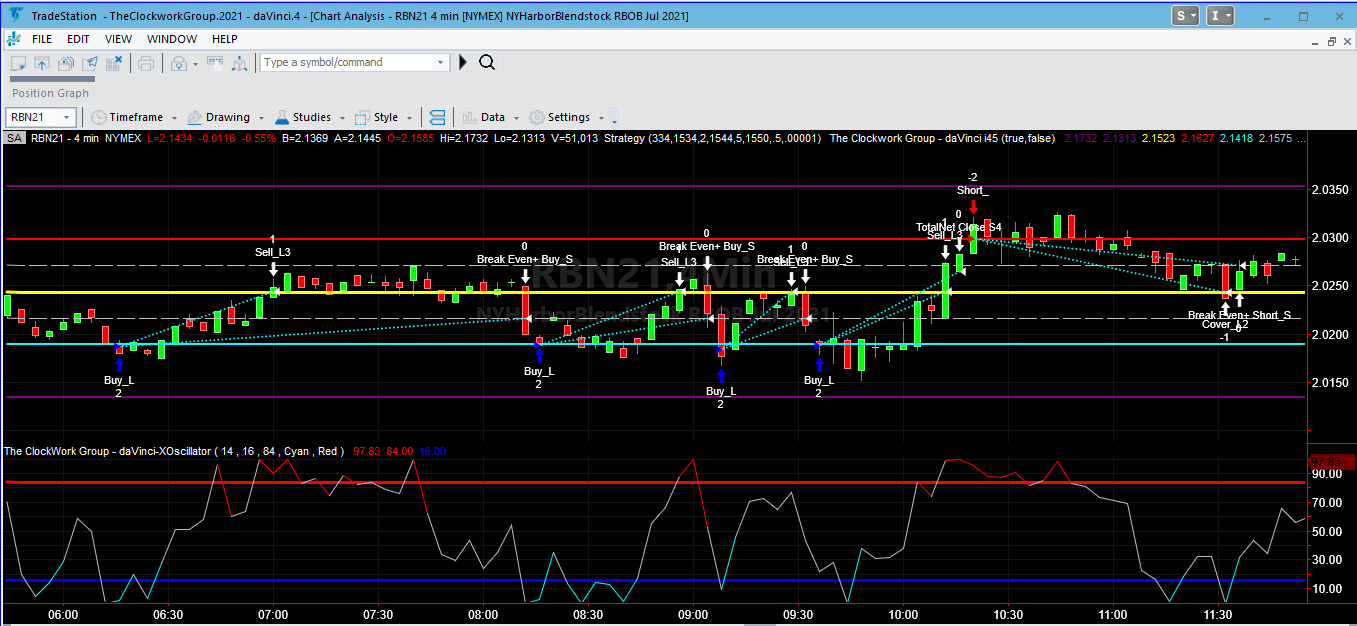Click the black play arrow button
Screen dimensions: 1357x626
tap(463, 62)
